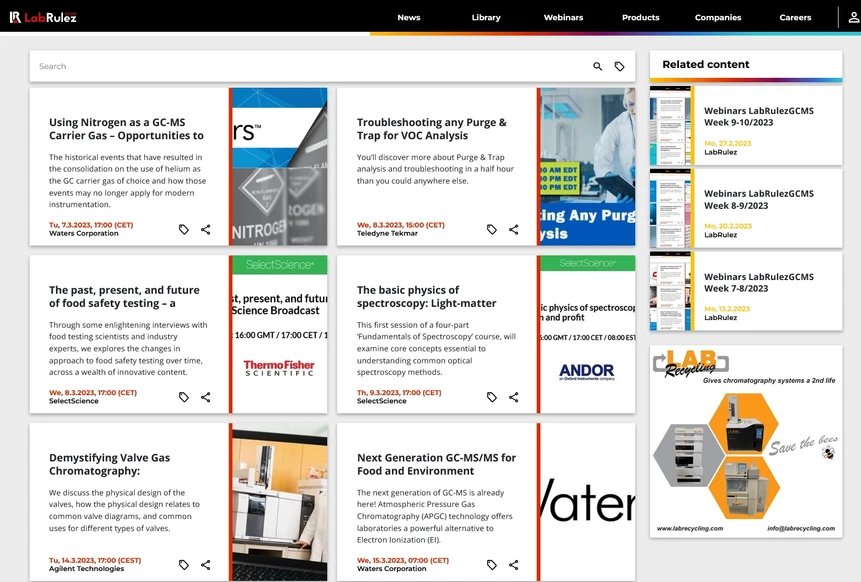This screenshot has height=582, width=861.
Task: Click date Tu, 14.3.2023, 17:00 (CEST)
Action: 95,560
